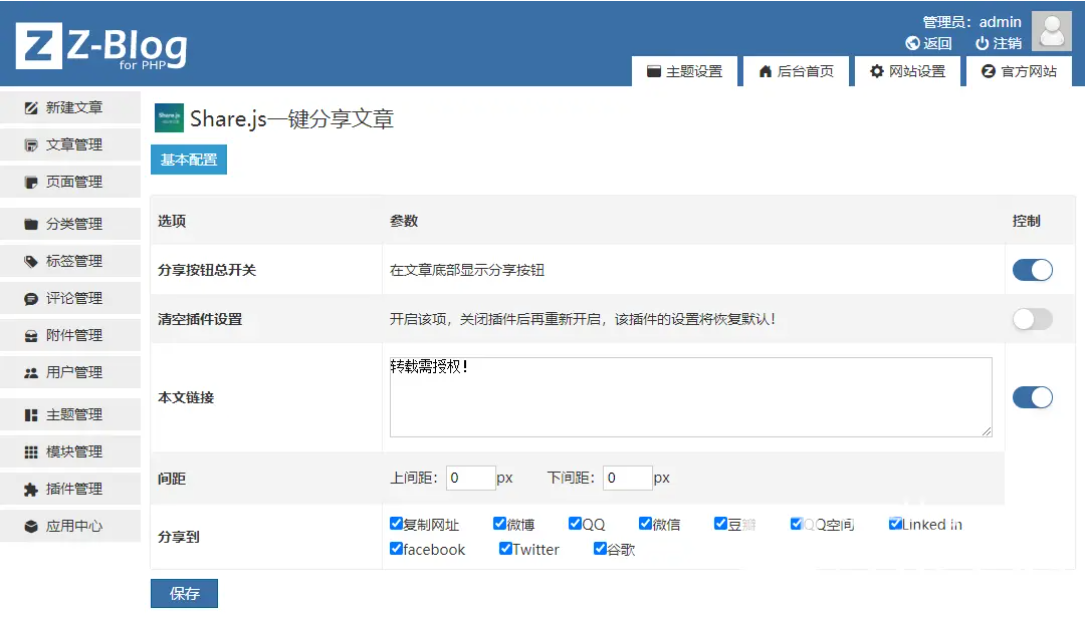Viewport: 1086px width, 619px height.
Task: Open 文章管理 in the sidebar
Action: [70, 145]
